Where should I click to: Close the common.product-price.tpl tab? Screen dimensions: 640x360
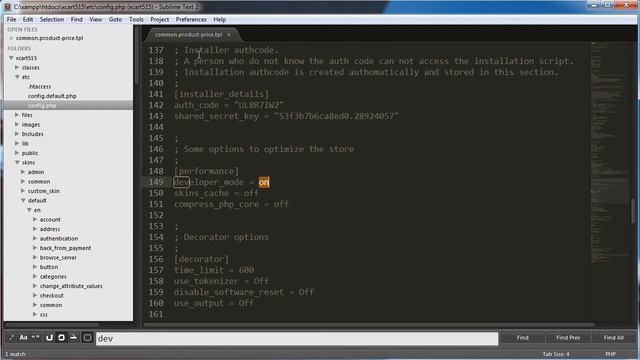point(229,35)
